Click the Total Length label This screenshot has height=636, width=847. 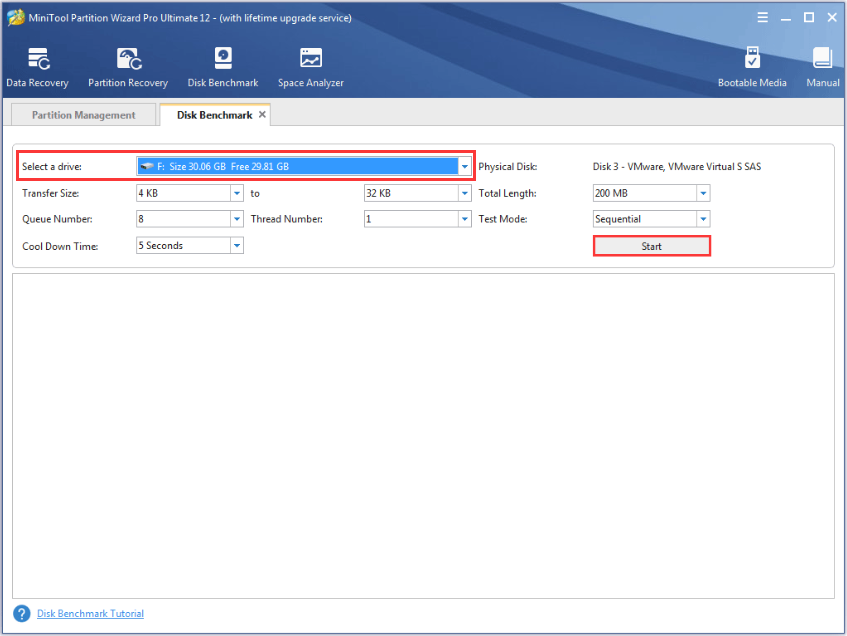click(x=507, y=193)
